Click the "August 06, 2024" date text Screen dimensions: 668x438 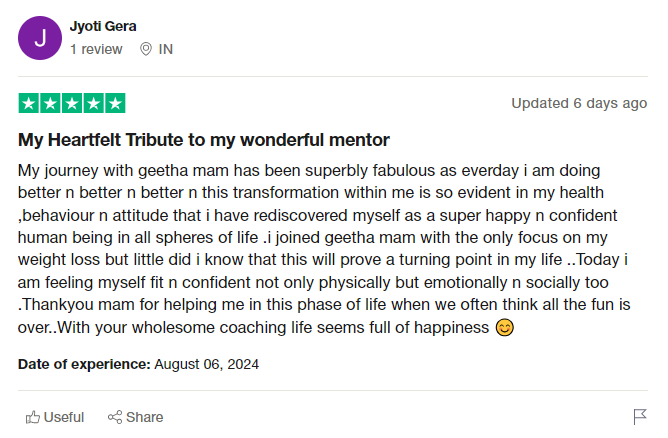point(207,364)
